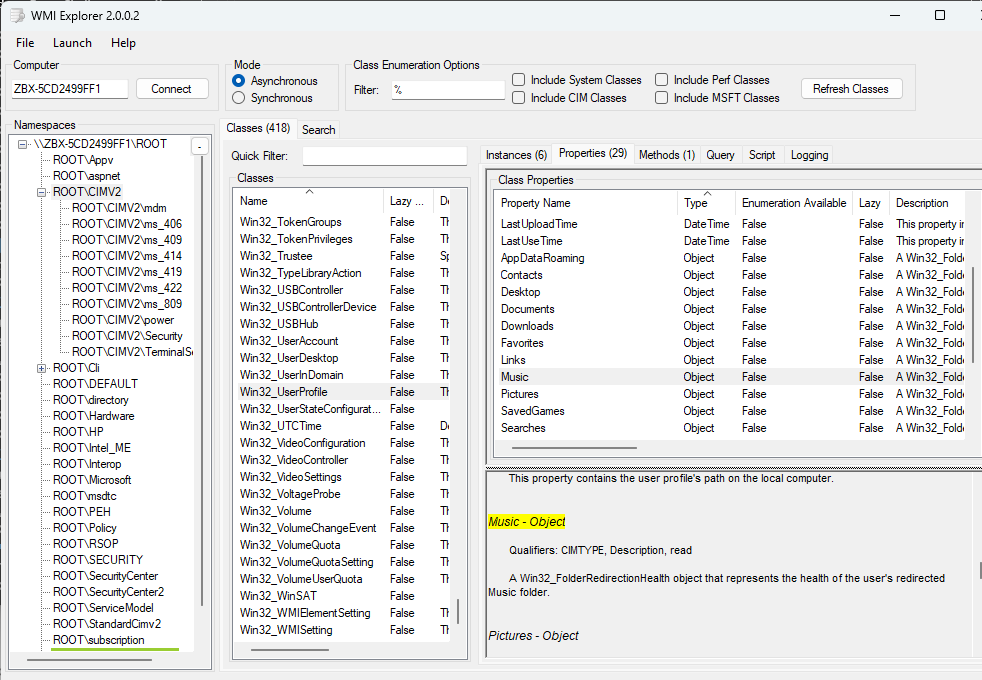Check the Include MSFT Classes option
This screenshot has height=680, width=982.
coord(662,98)
